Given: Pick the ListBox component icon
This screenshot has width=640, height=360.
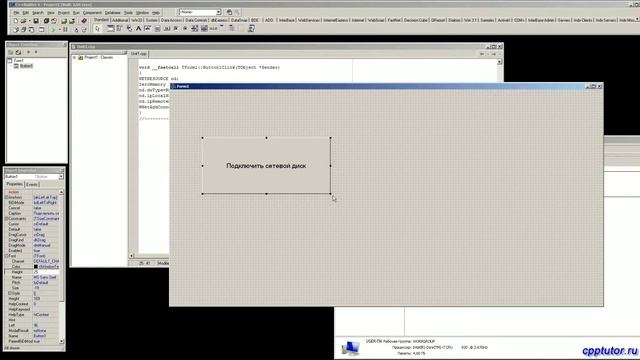Looking at the screenshot, I should pos(195,29).
